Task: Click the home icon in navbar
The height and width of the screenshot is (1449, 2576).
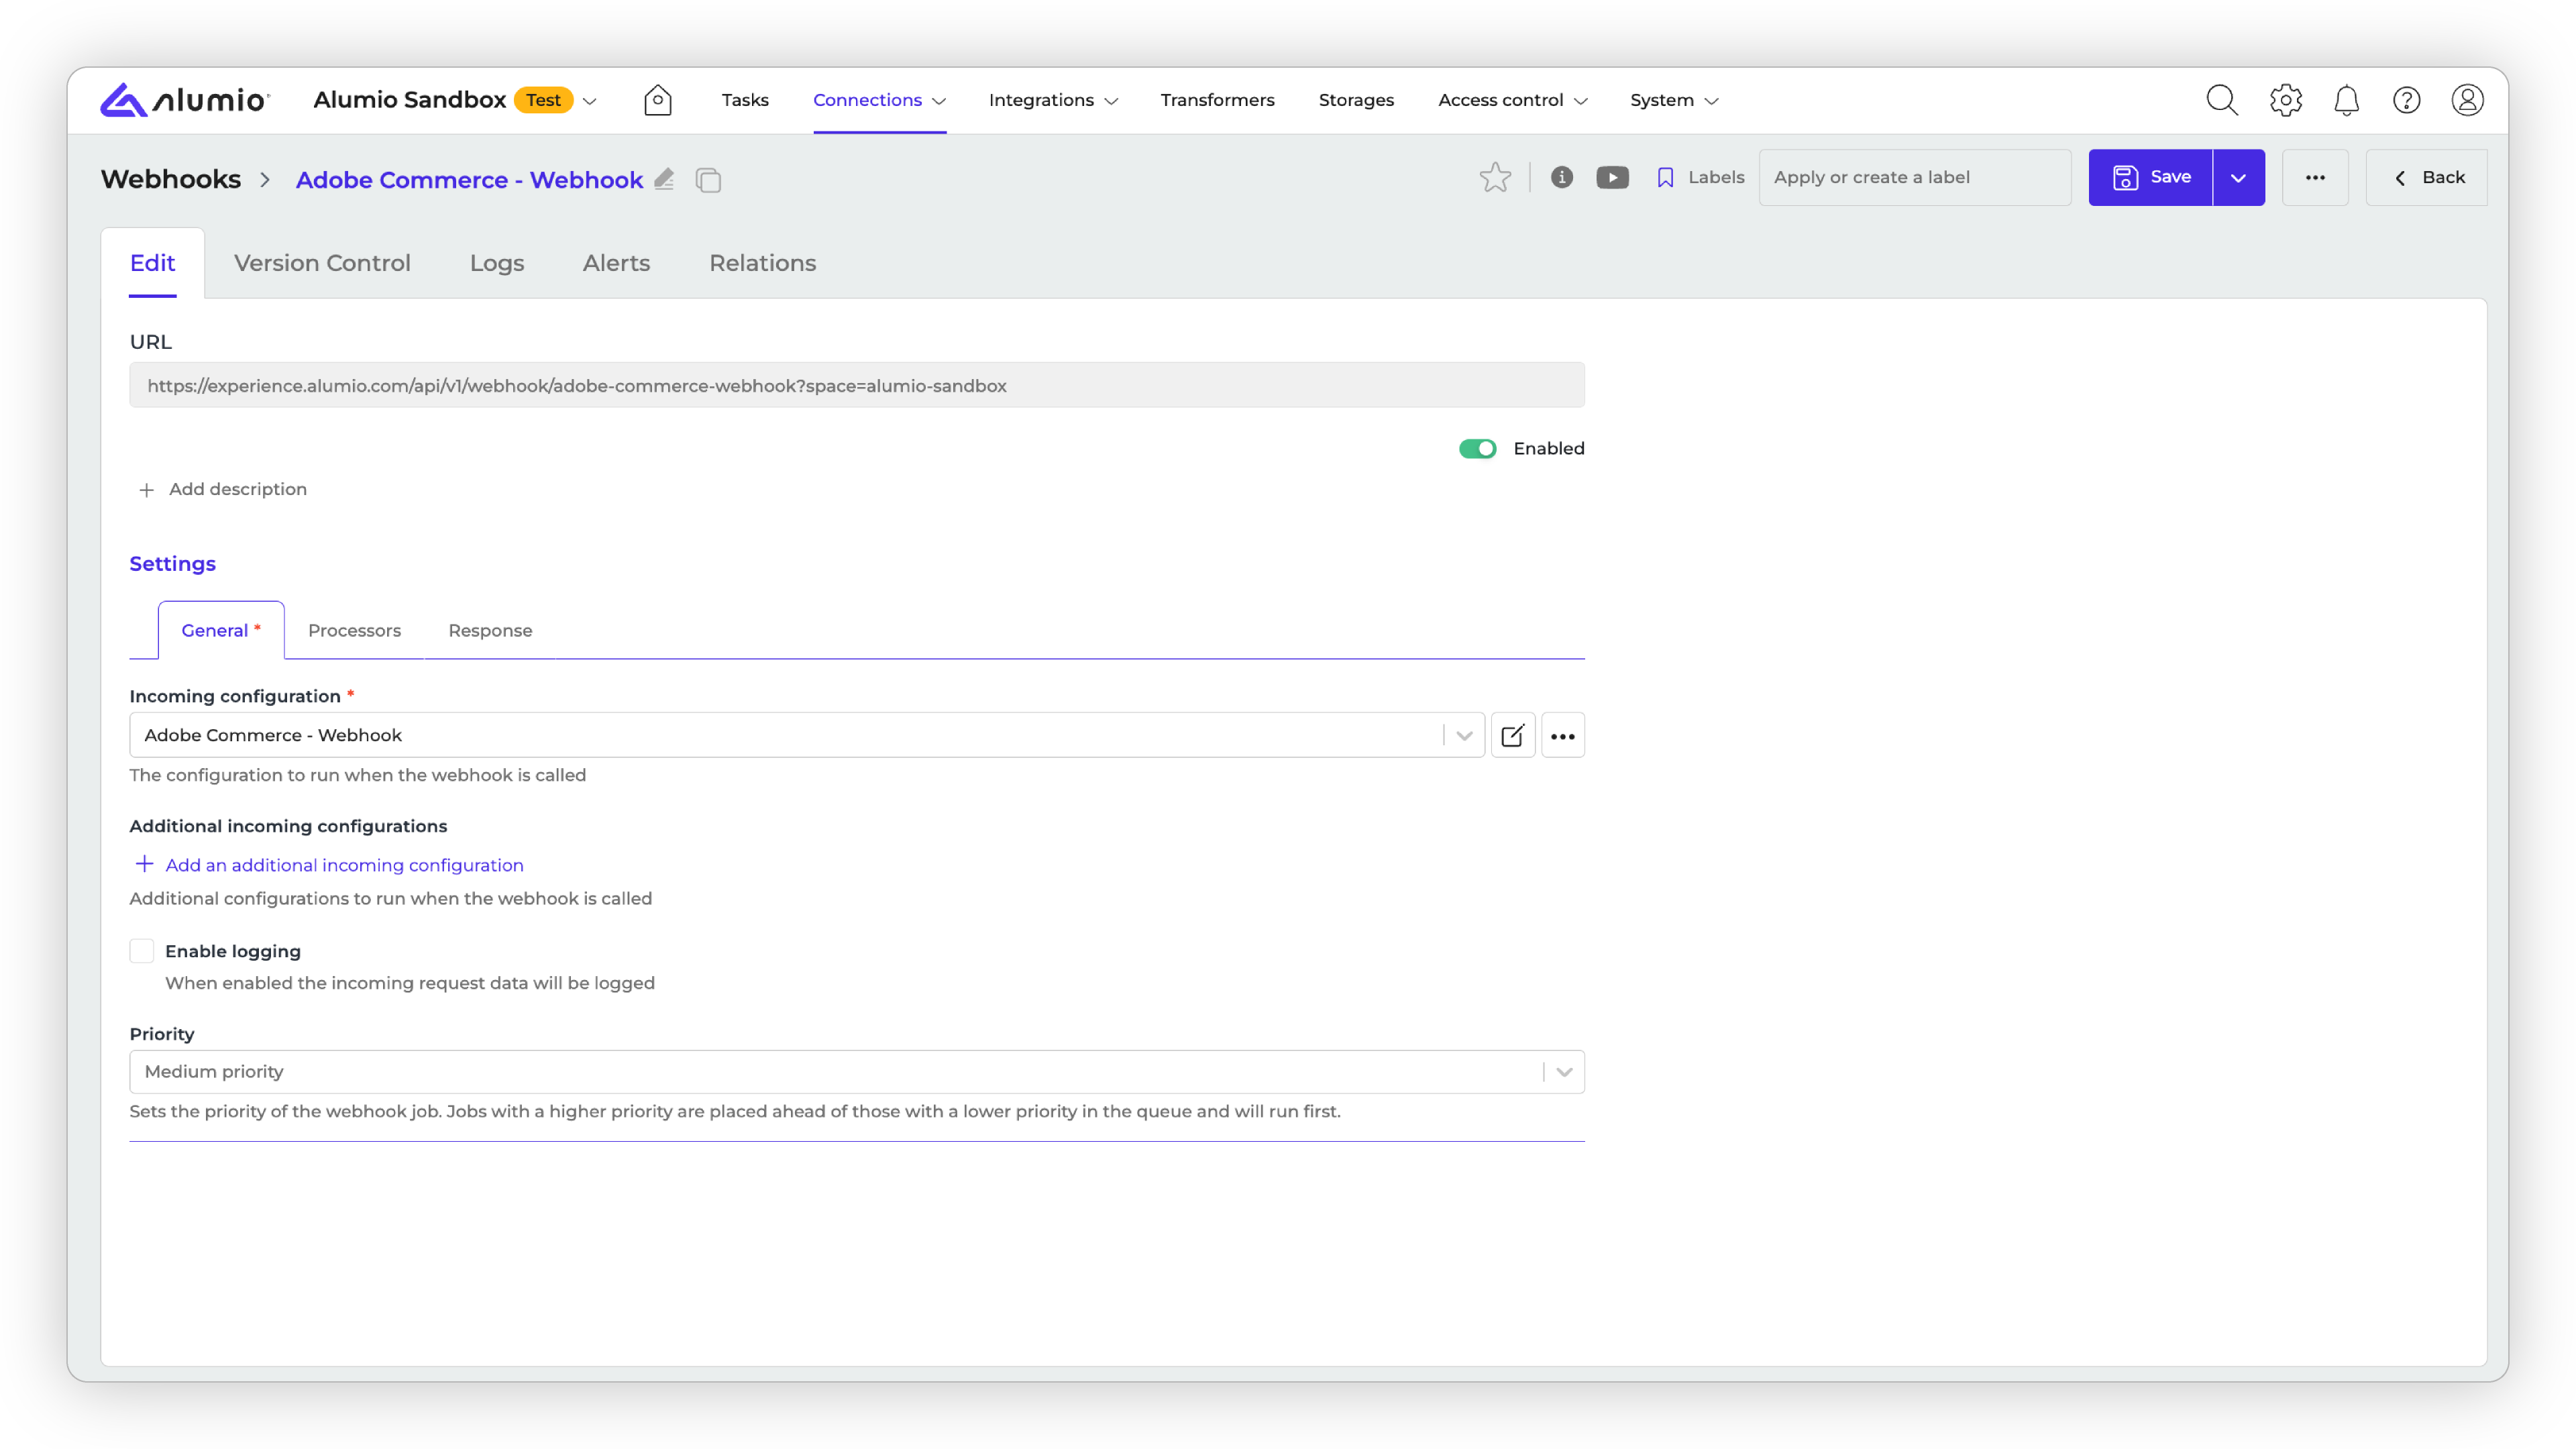Action: 657,100
